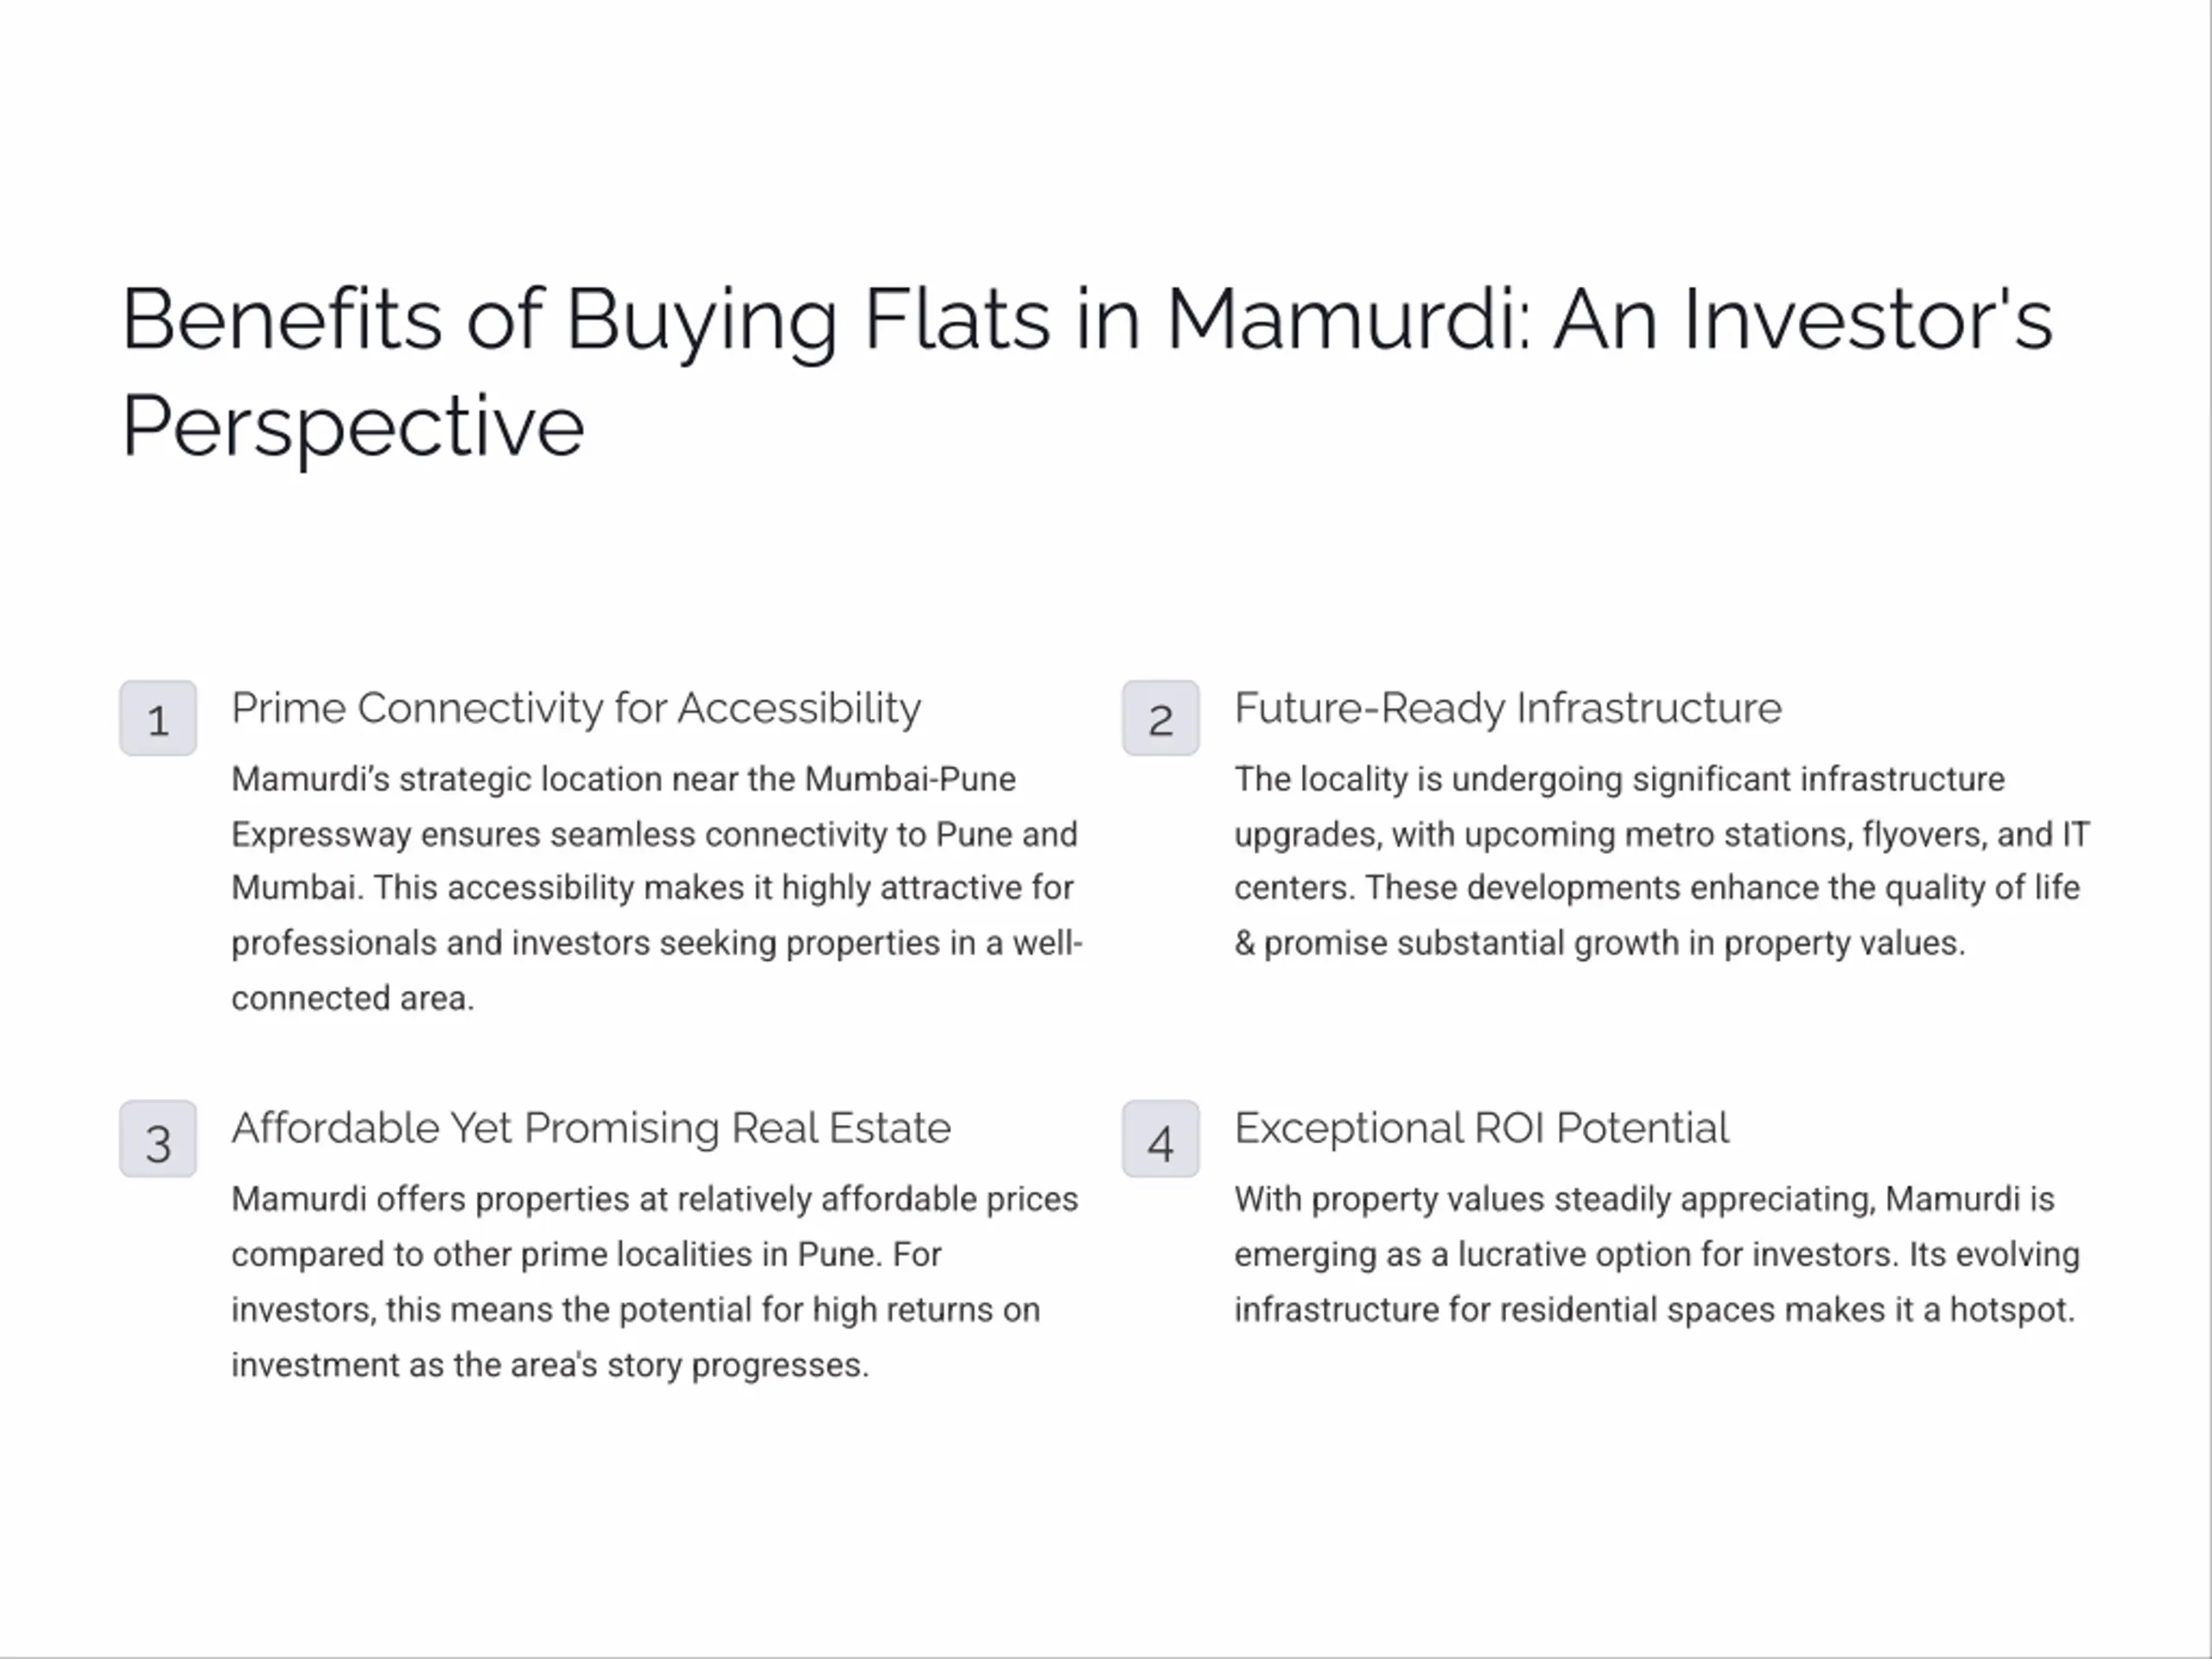The image size is (2212, 1659).
Task: Click the line ending 'makes it a hotspot'
Action: pos(1655,1310)
